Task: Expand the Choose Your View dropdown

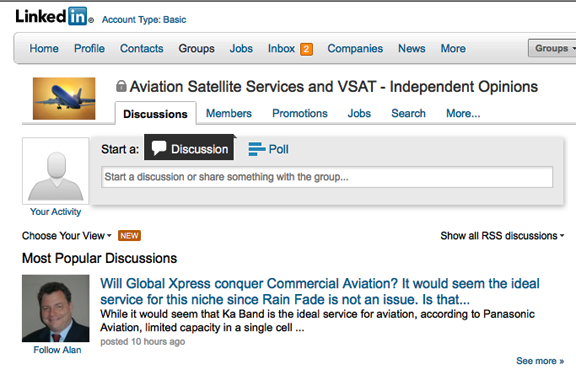Action: tap(66, 235)
